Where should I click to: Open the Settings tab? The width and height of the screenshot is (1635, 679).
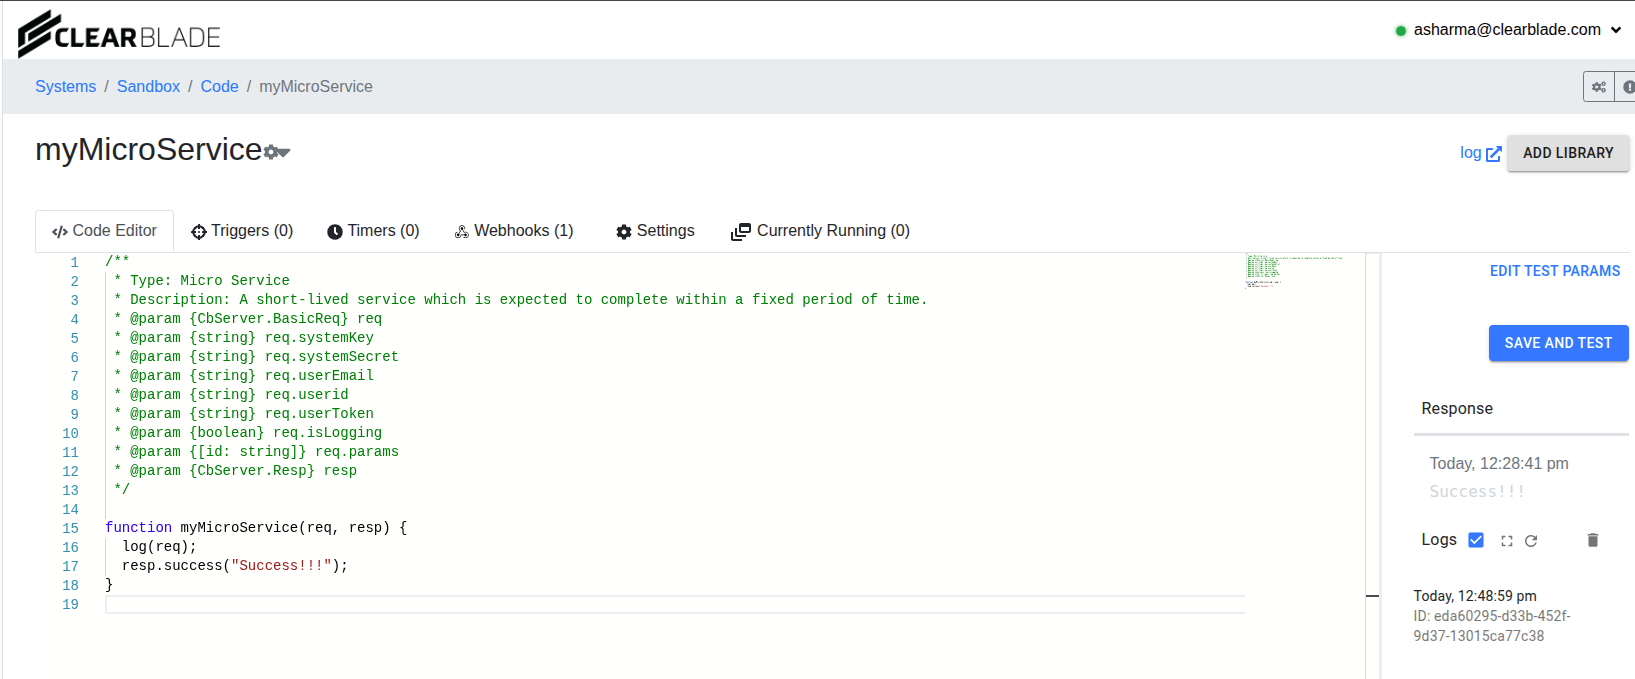click(x=655, y=231)
